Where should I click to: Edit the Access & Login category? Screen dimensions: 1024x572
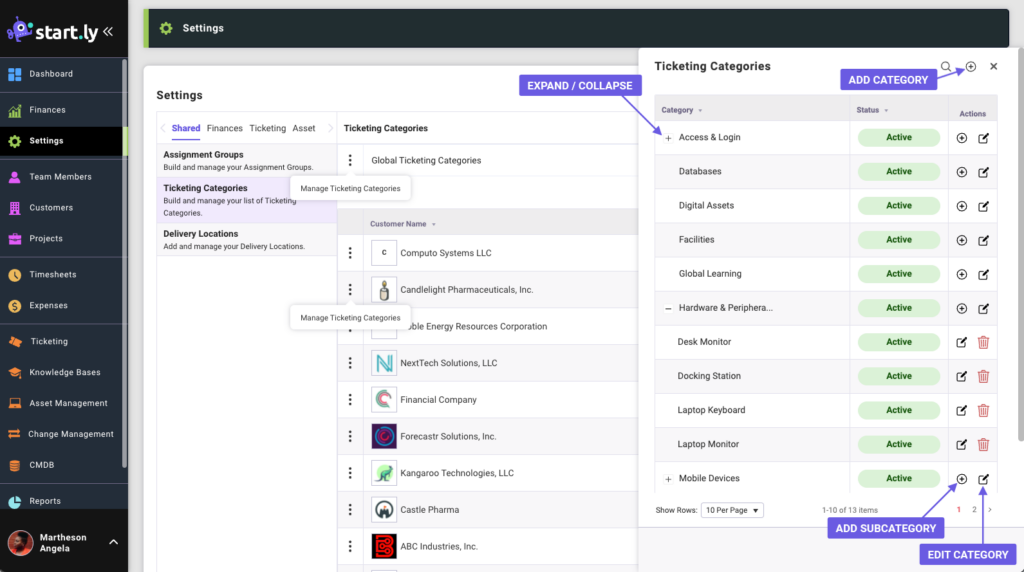(984, 138)
